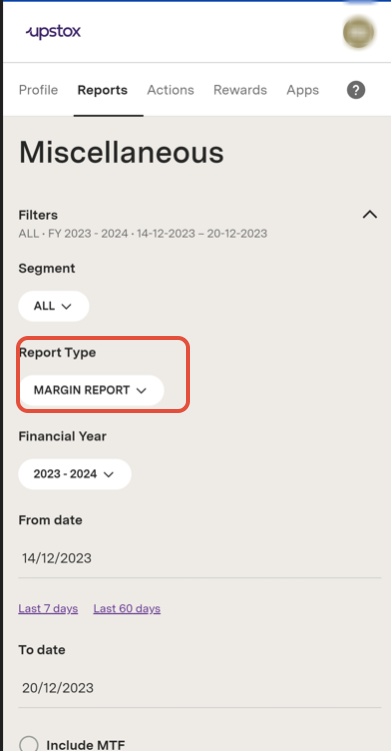Click the Include MTF label

[x=85, y=745]
